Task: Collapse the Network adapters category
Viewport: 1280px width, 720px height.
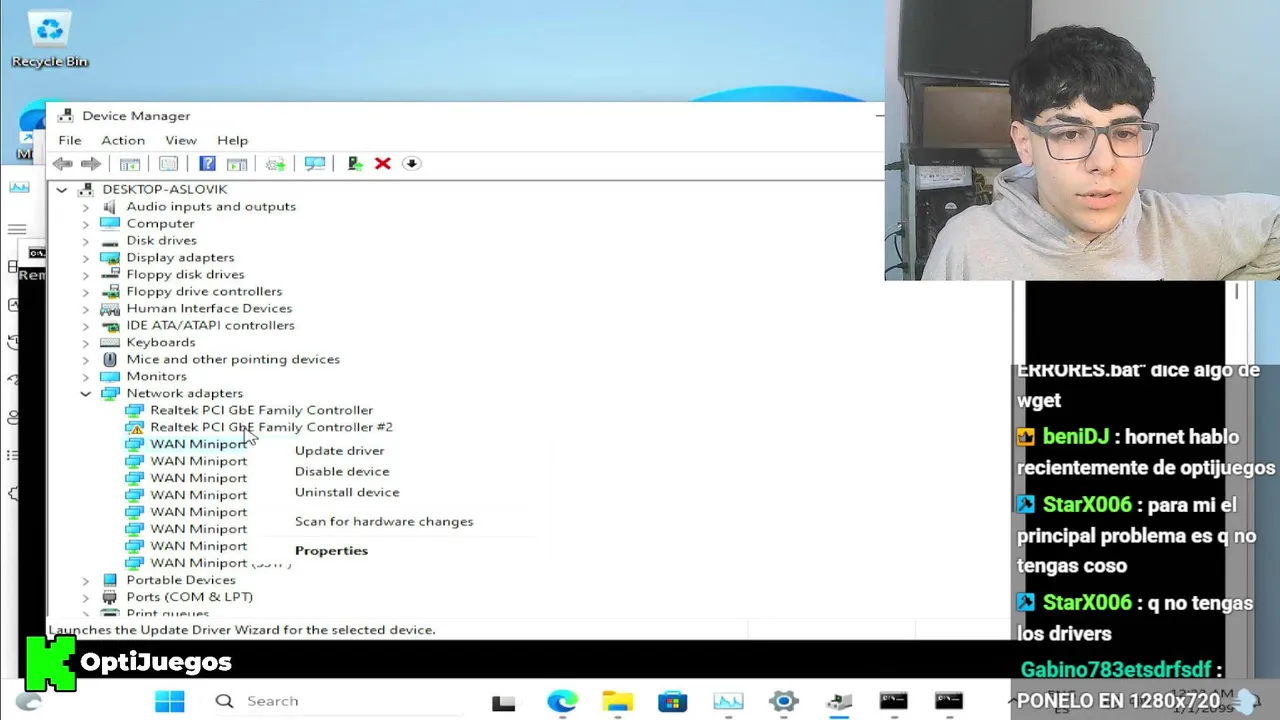Action: click(85, 394)
